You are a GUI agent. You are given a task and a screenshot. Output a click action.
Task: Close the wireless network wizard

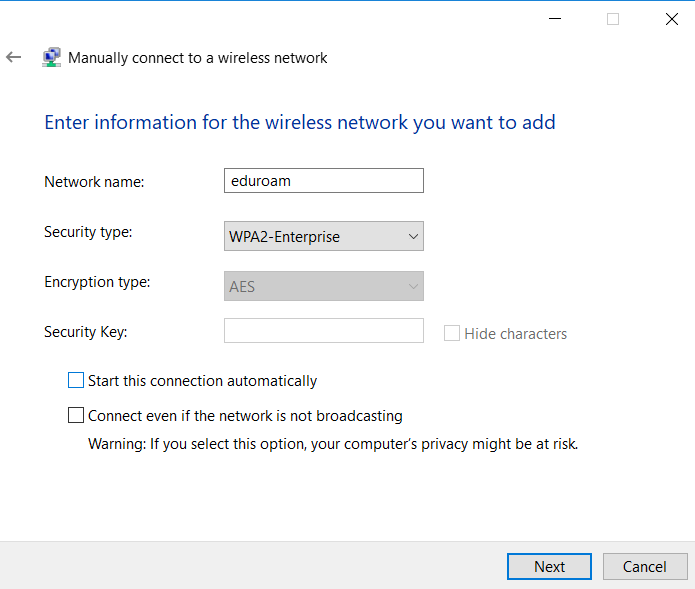[672, 19]
